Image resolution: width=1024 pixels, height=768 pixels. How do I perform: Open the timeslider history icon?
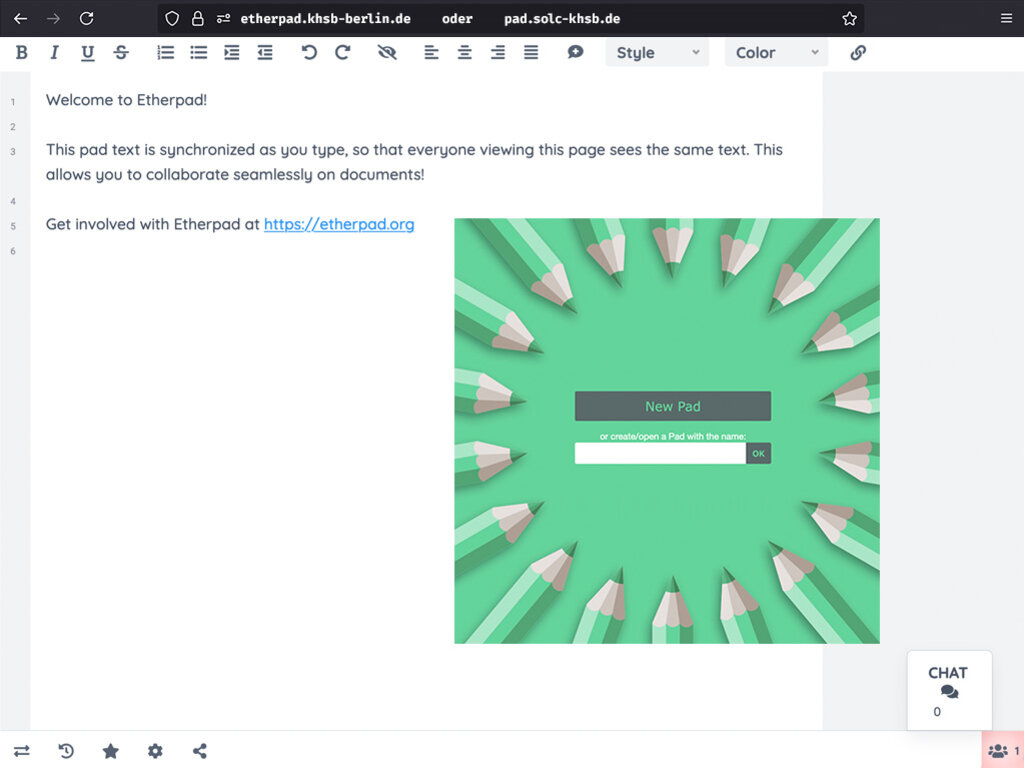coord(66,751)
